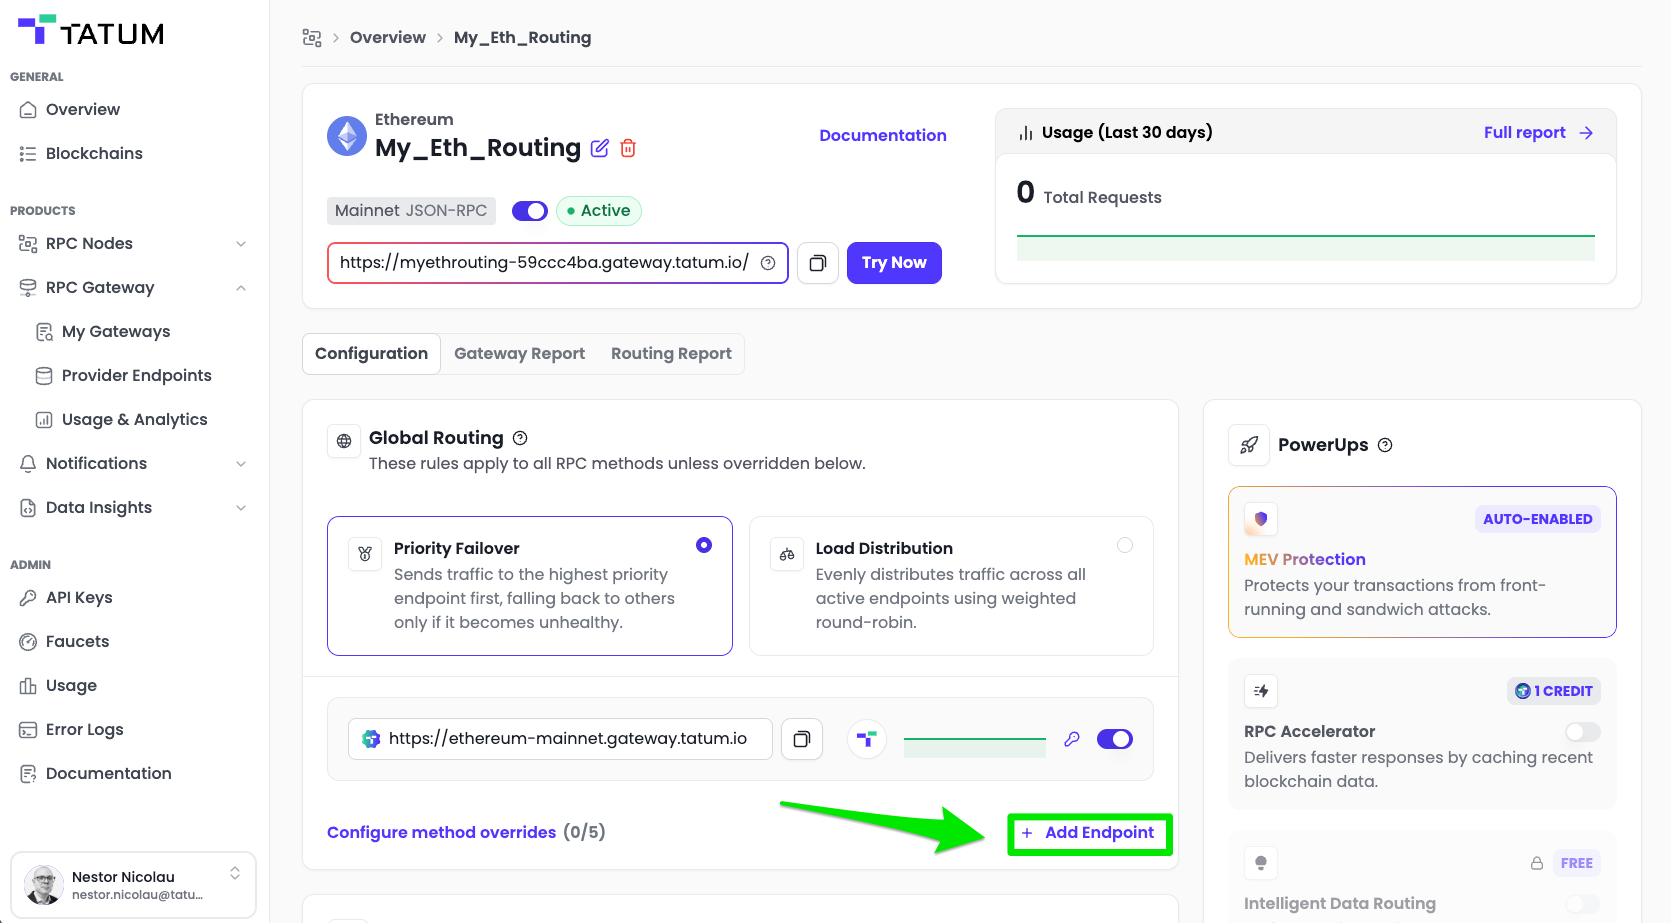Open the Nestor Nicolau account switcher
This screenshot has height=923, width=1671.
(x=235, y=873)
